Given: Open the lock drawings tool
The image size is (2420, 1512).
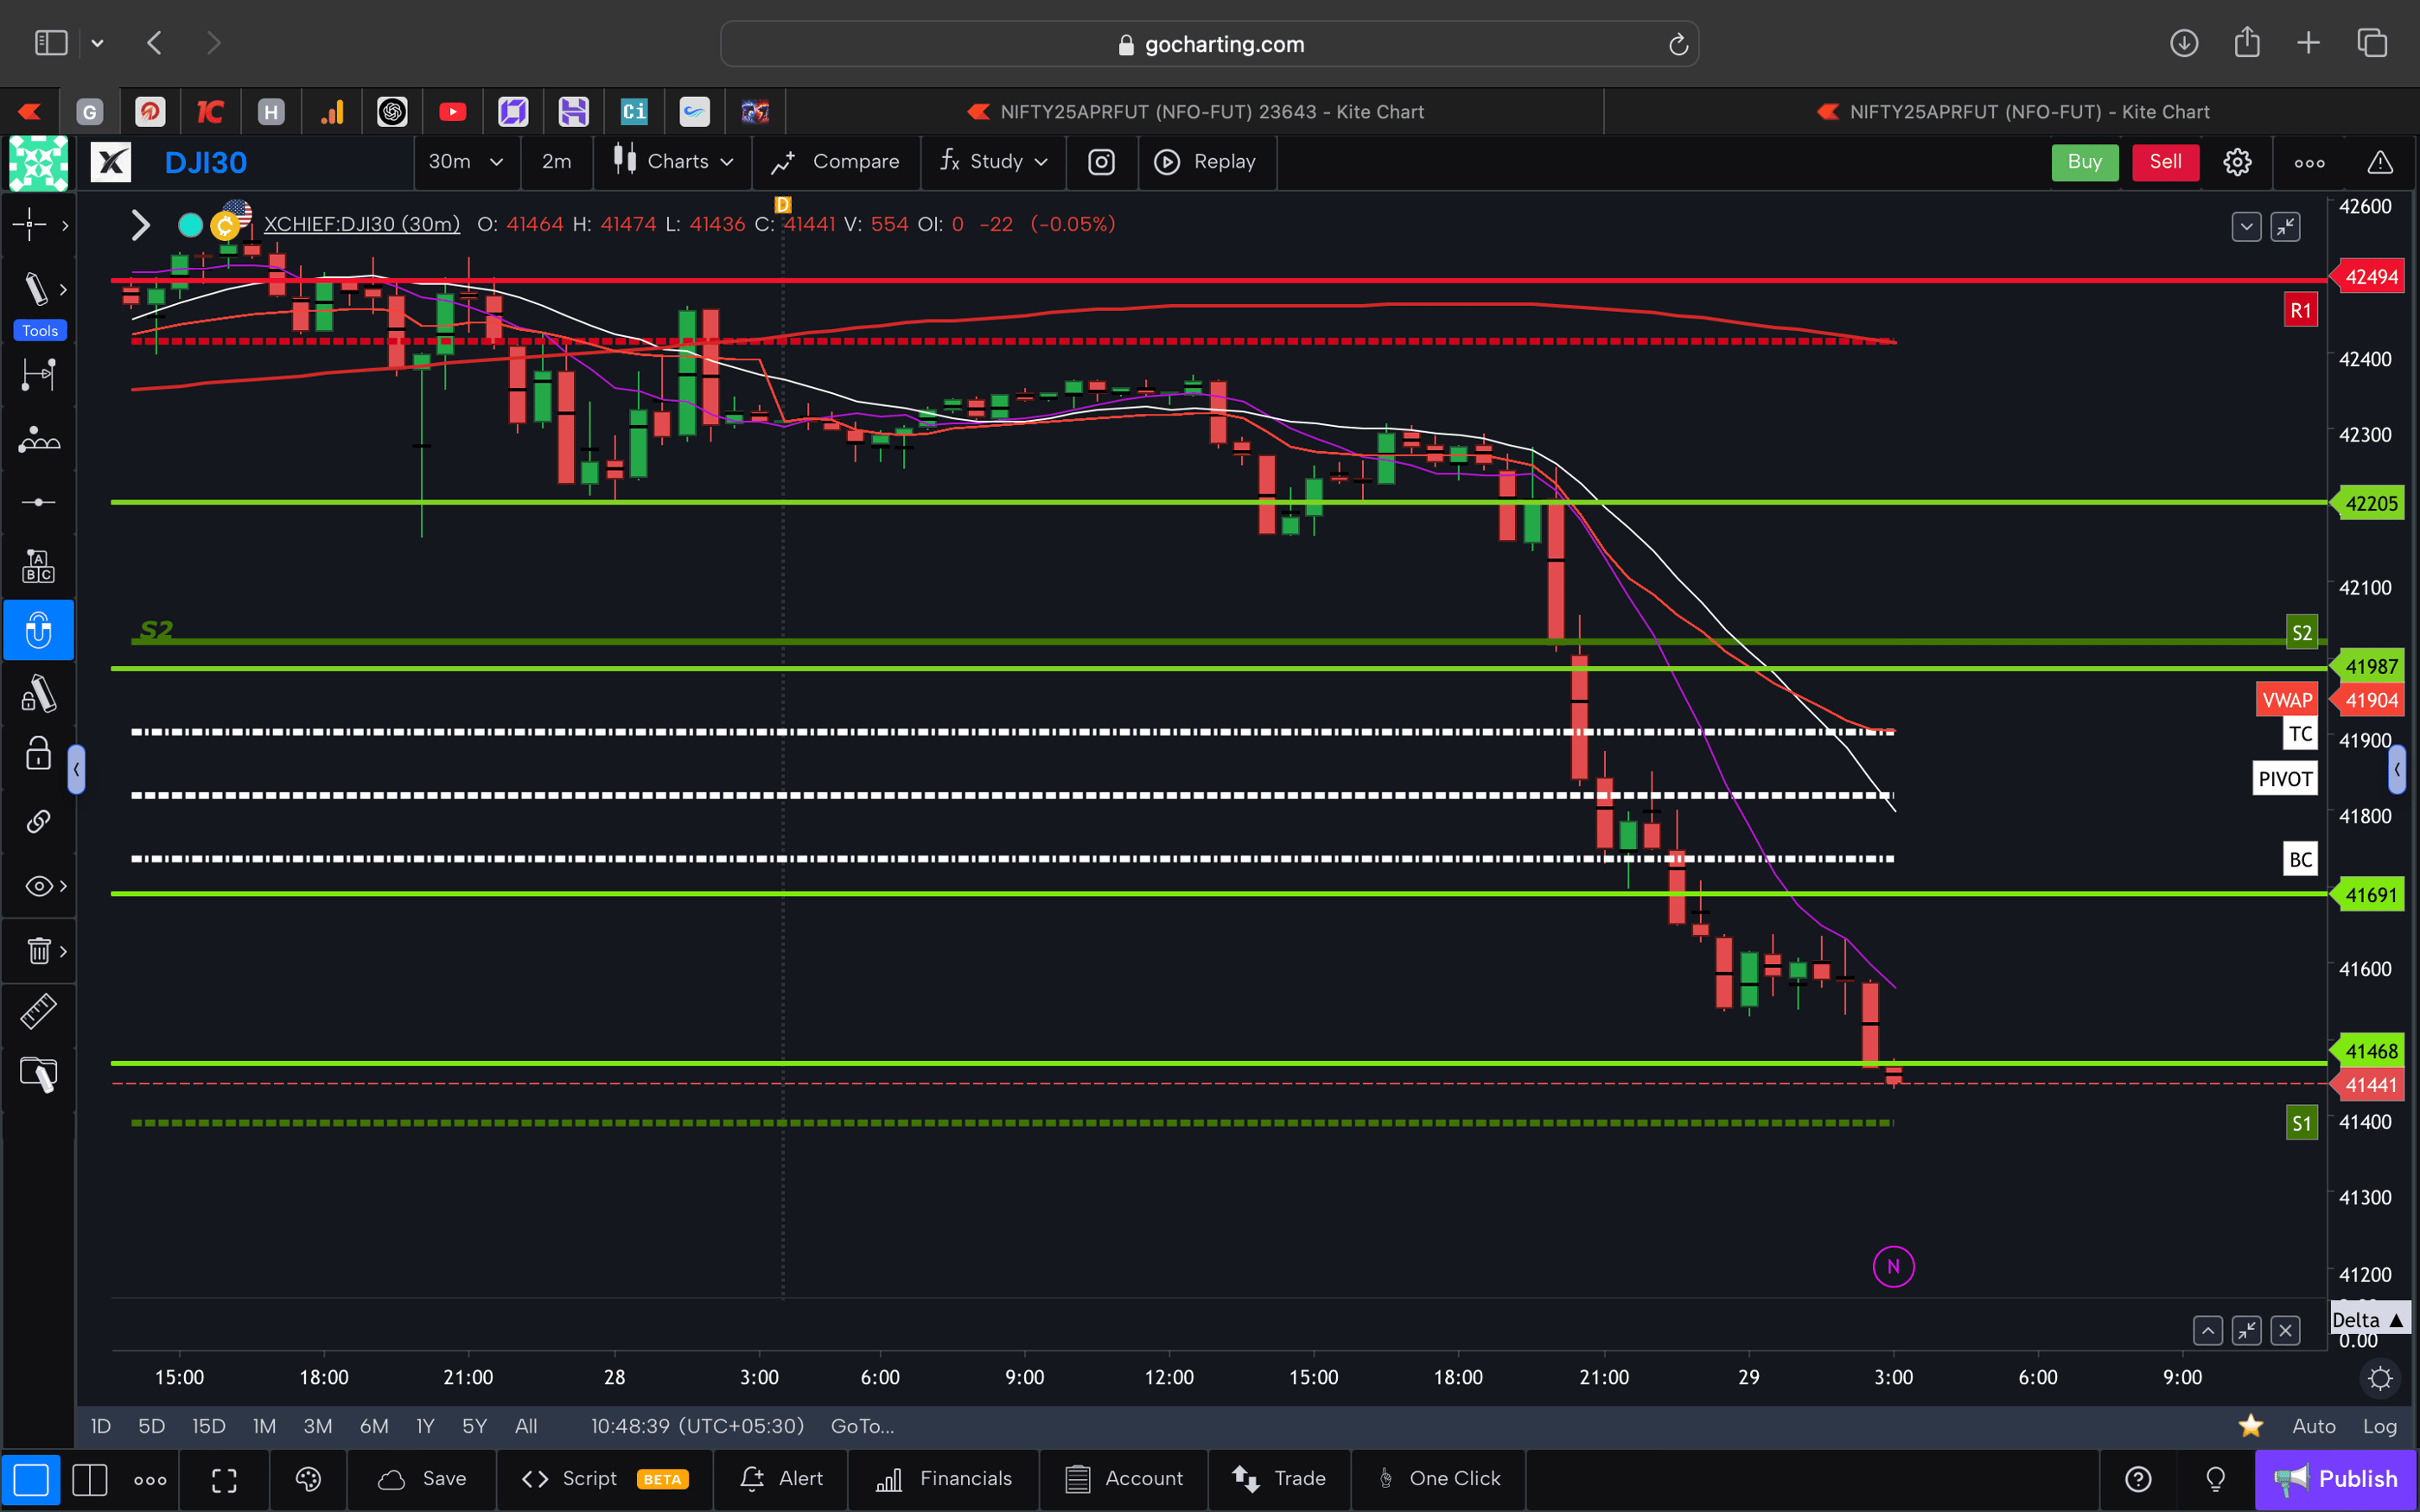Looking at the screenshot, I should click(x=38, y=753).
